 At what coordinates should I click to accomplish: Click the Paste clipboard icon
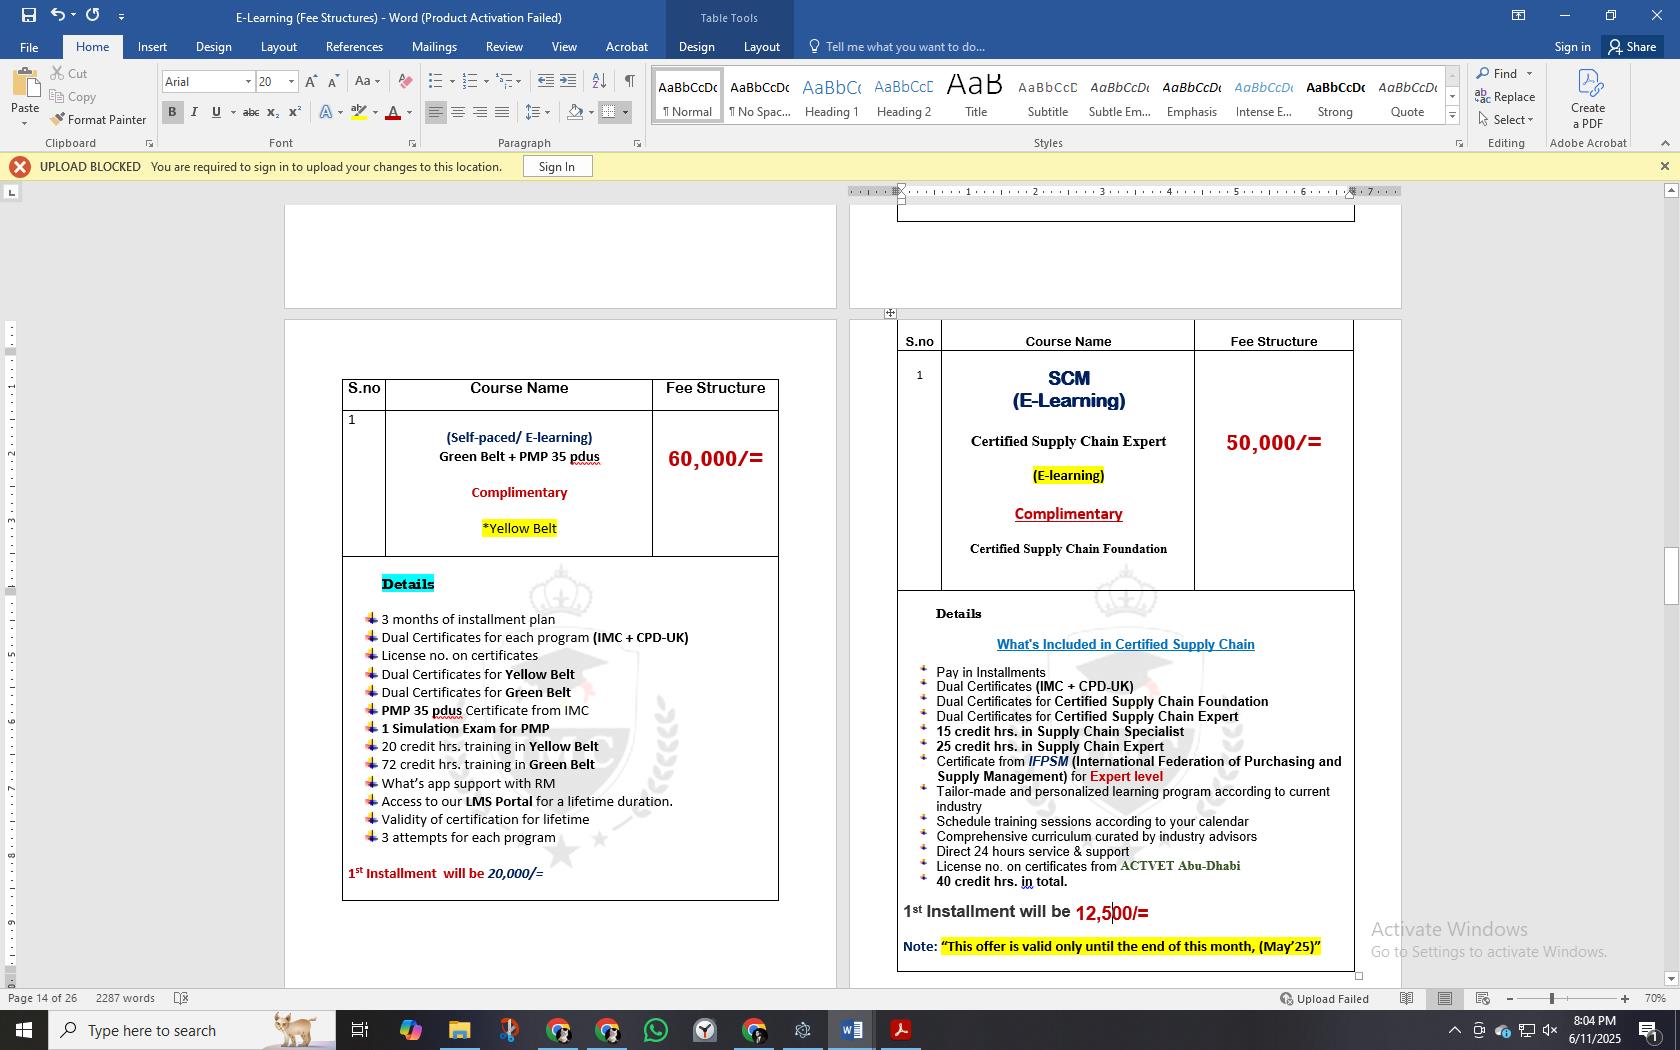tap(25, 84)
